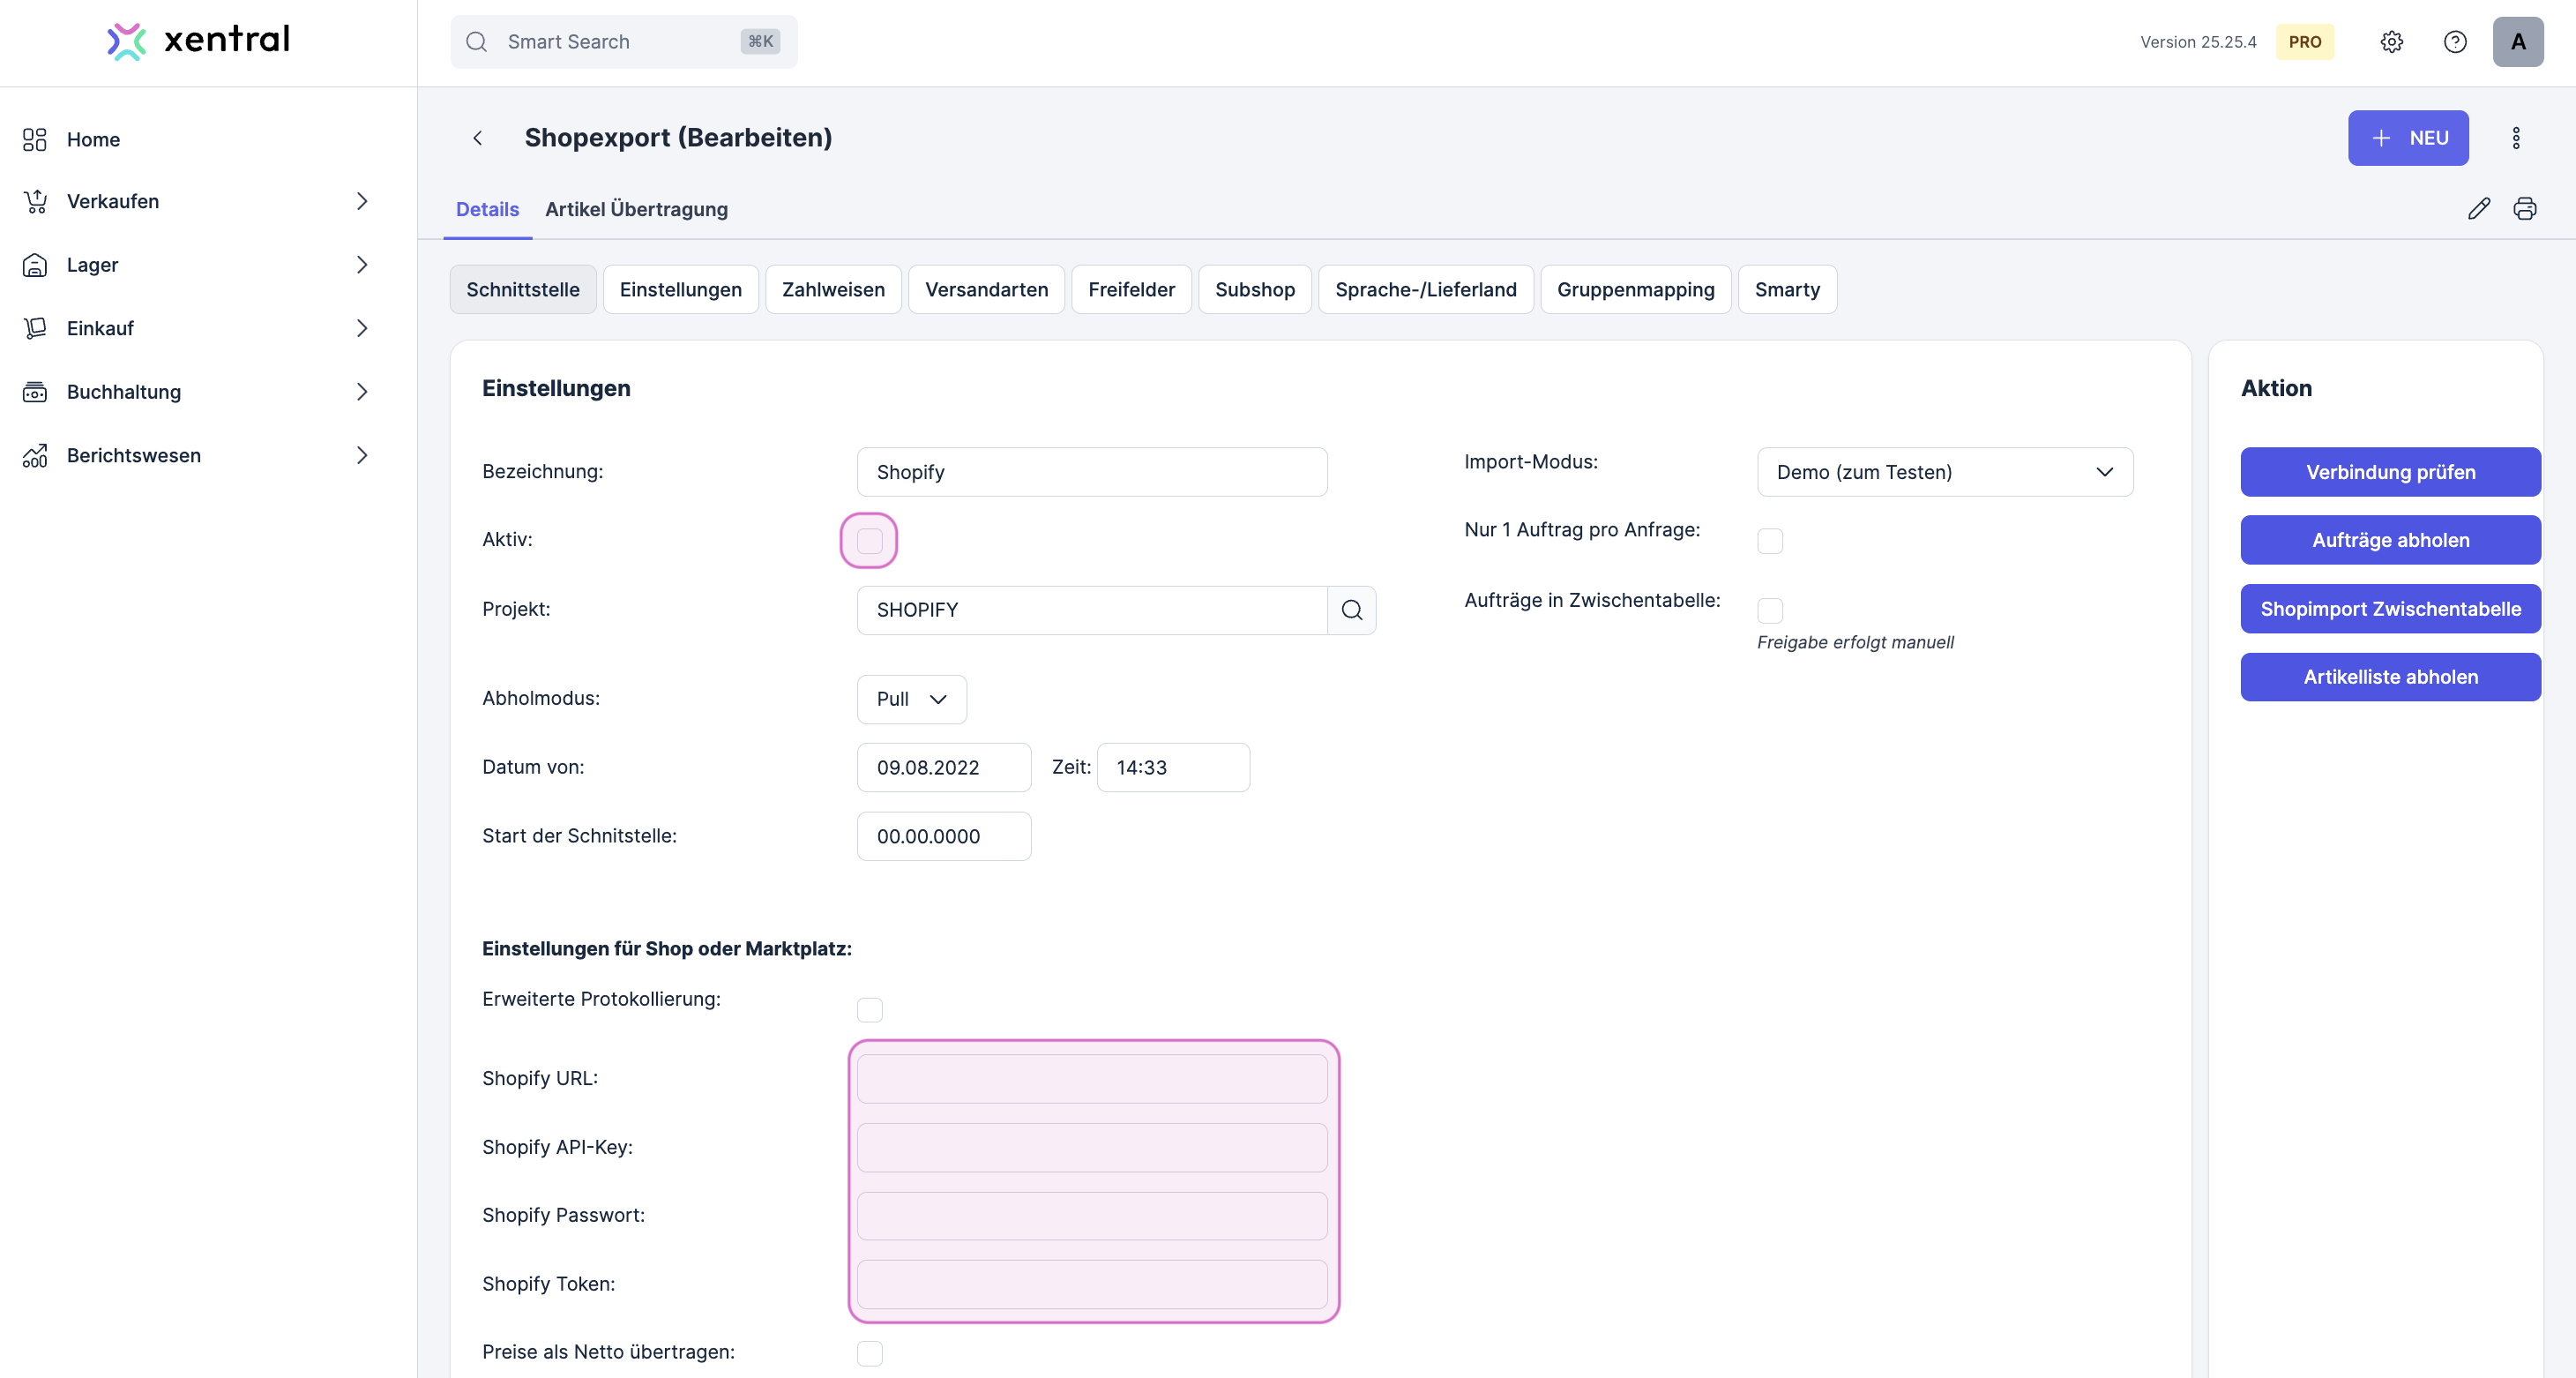Enable the Aktiv checkbox
2576x1378 pixels.
point(869,541)
